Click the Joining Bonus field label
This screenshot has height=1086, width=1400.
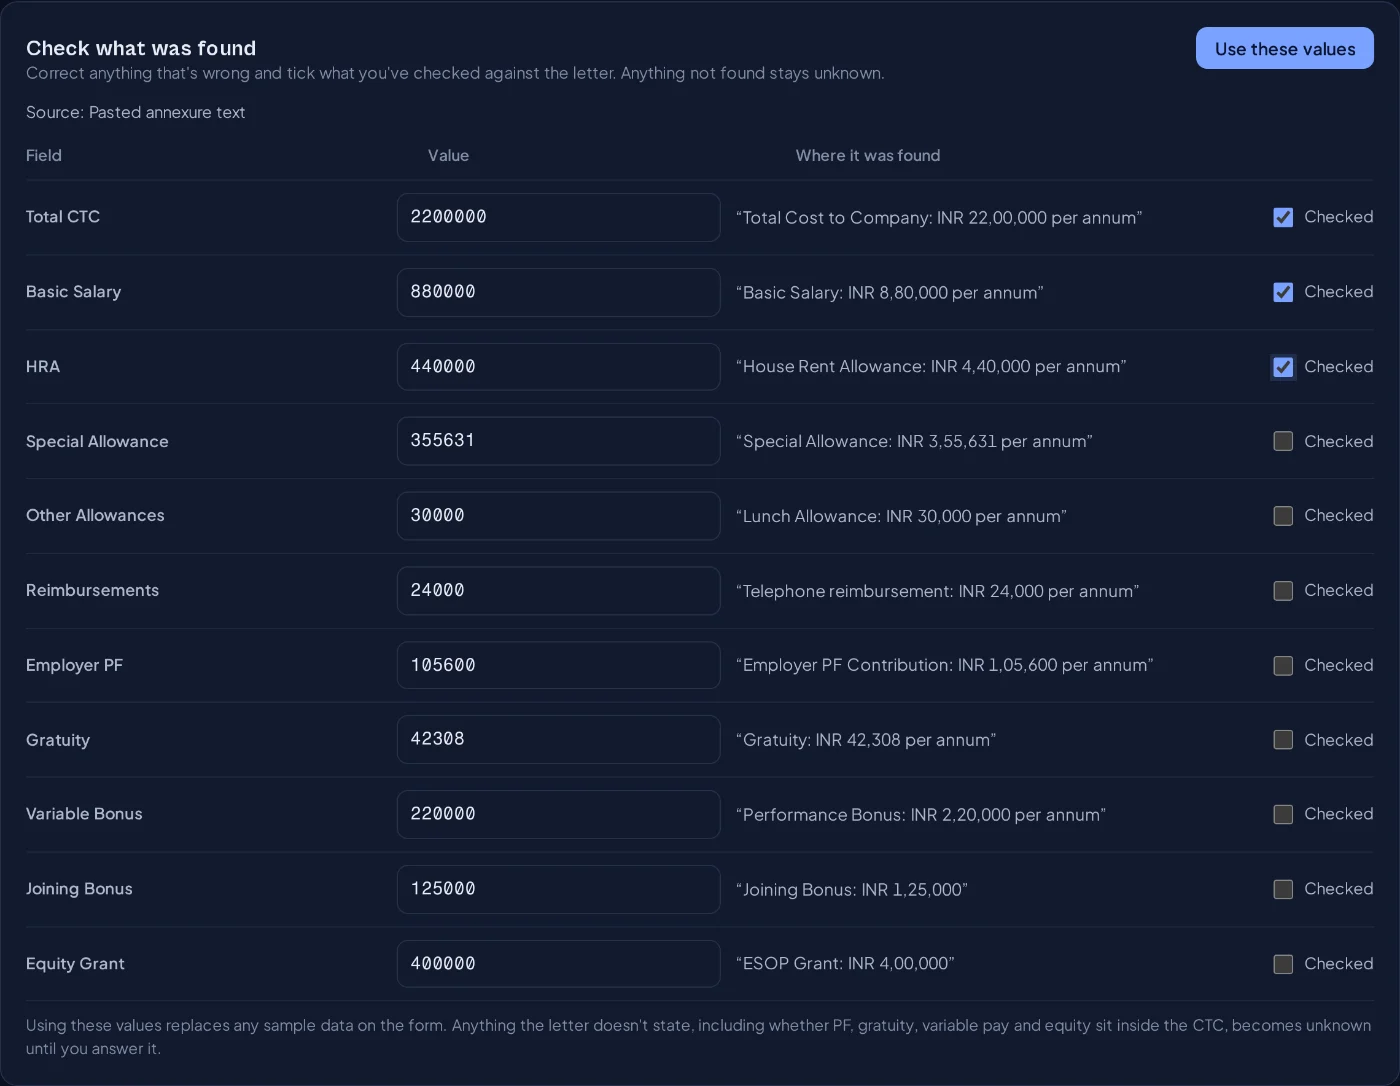(79, 889)
